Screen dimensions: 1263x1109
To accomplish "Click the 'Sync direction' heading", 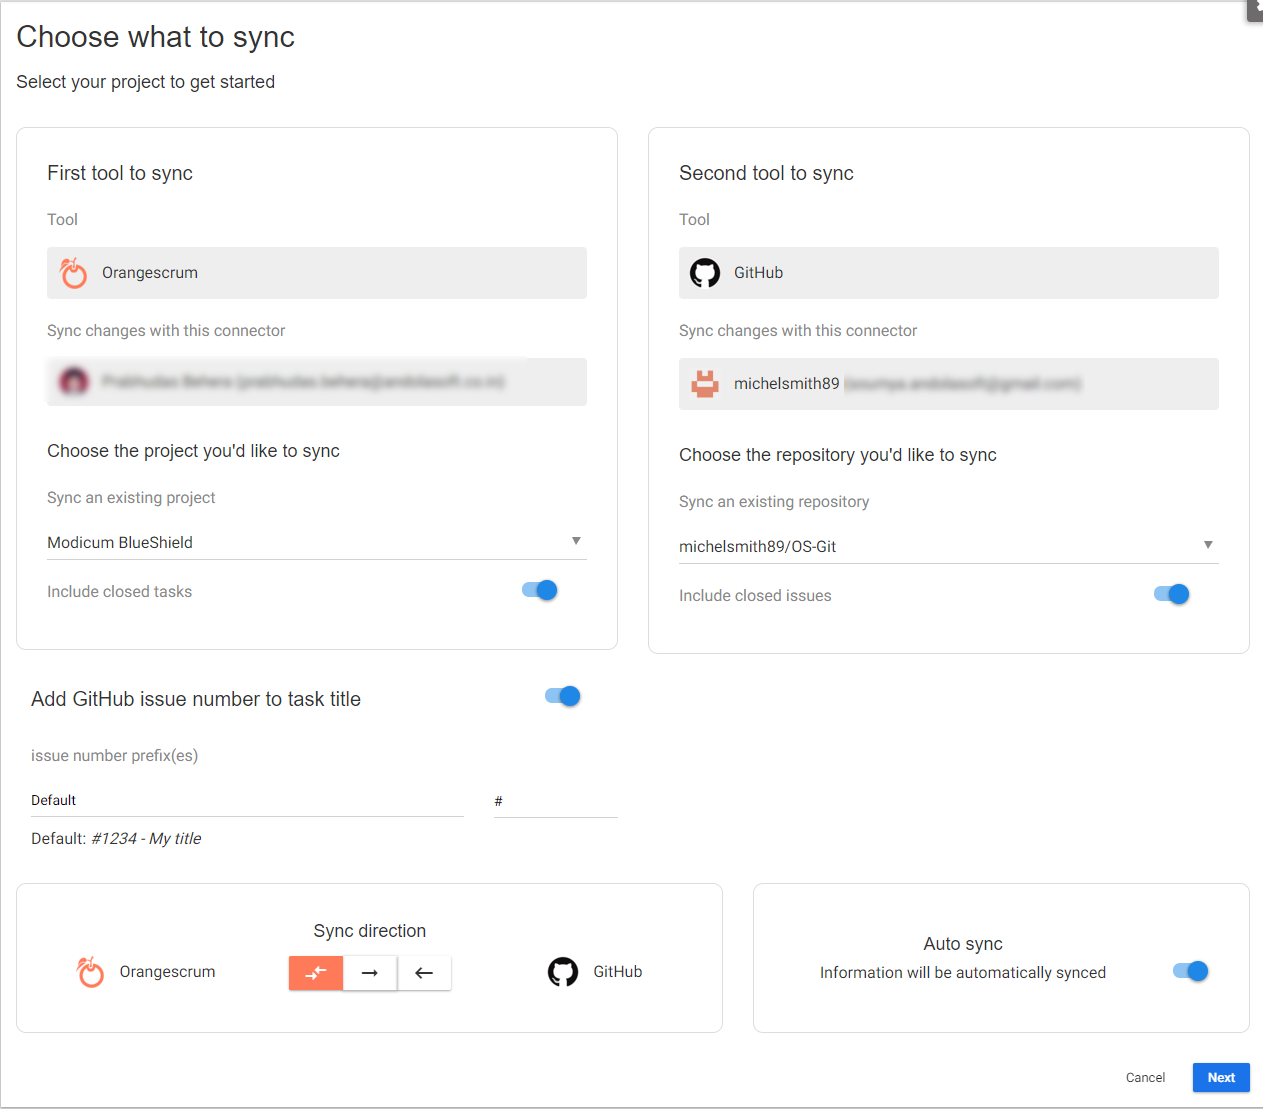I will [x=370, y=931].
